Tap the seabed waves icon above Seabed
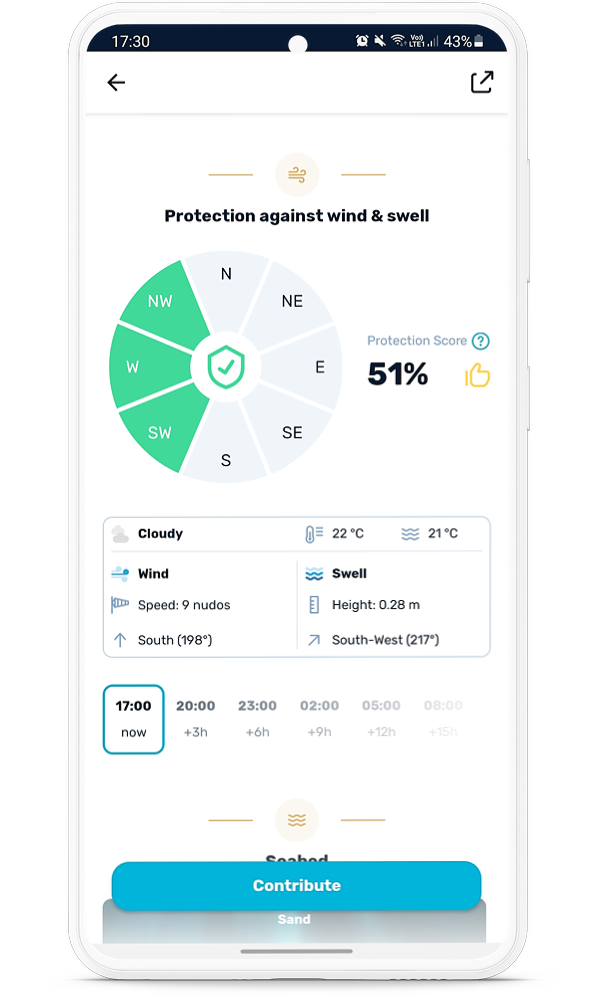 click(x=296, y=819)
